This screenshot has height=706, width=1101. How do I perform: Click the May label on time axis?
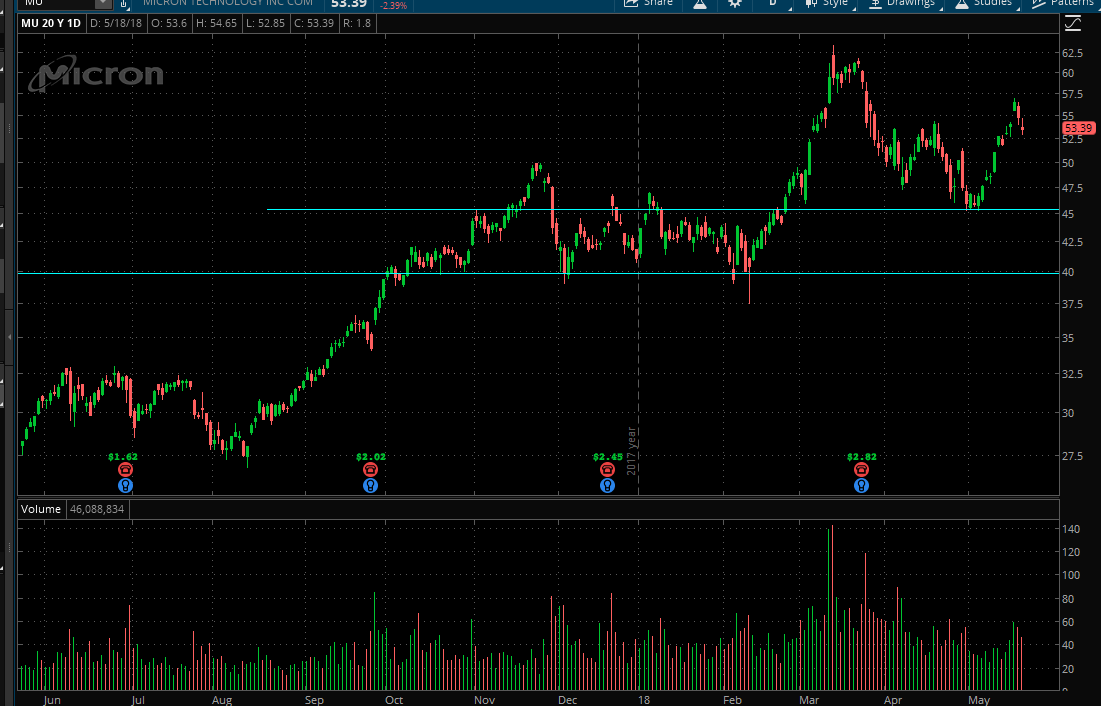[x=979, y=700]
